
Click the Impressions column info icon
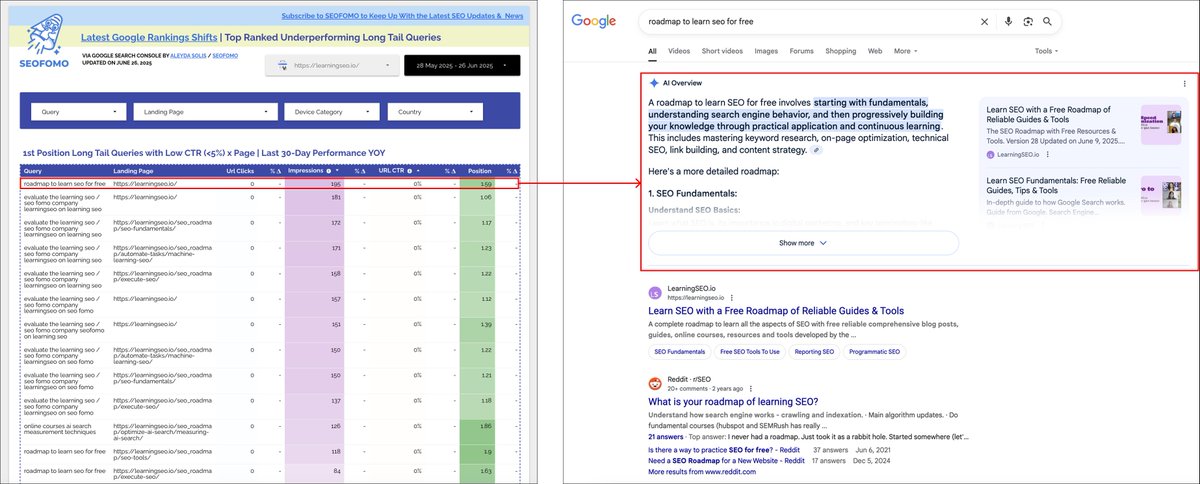[327, 171]
